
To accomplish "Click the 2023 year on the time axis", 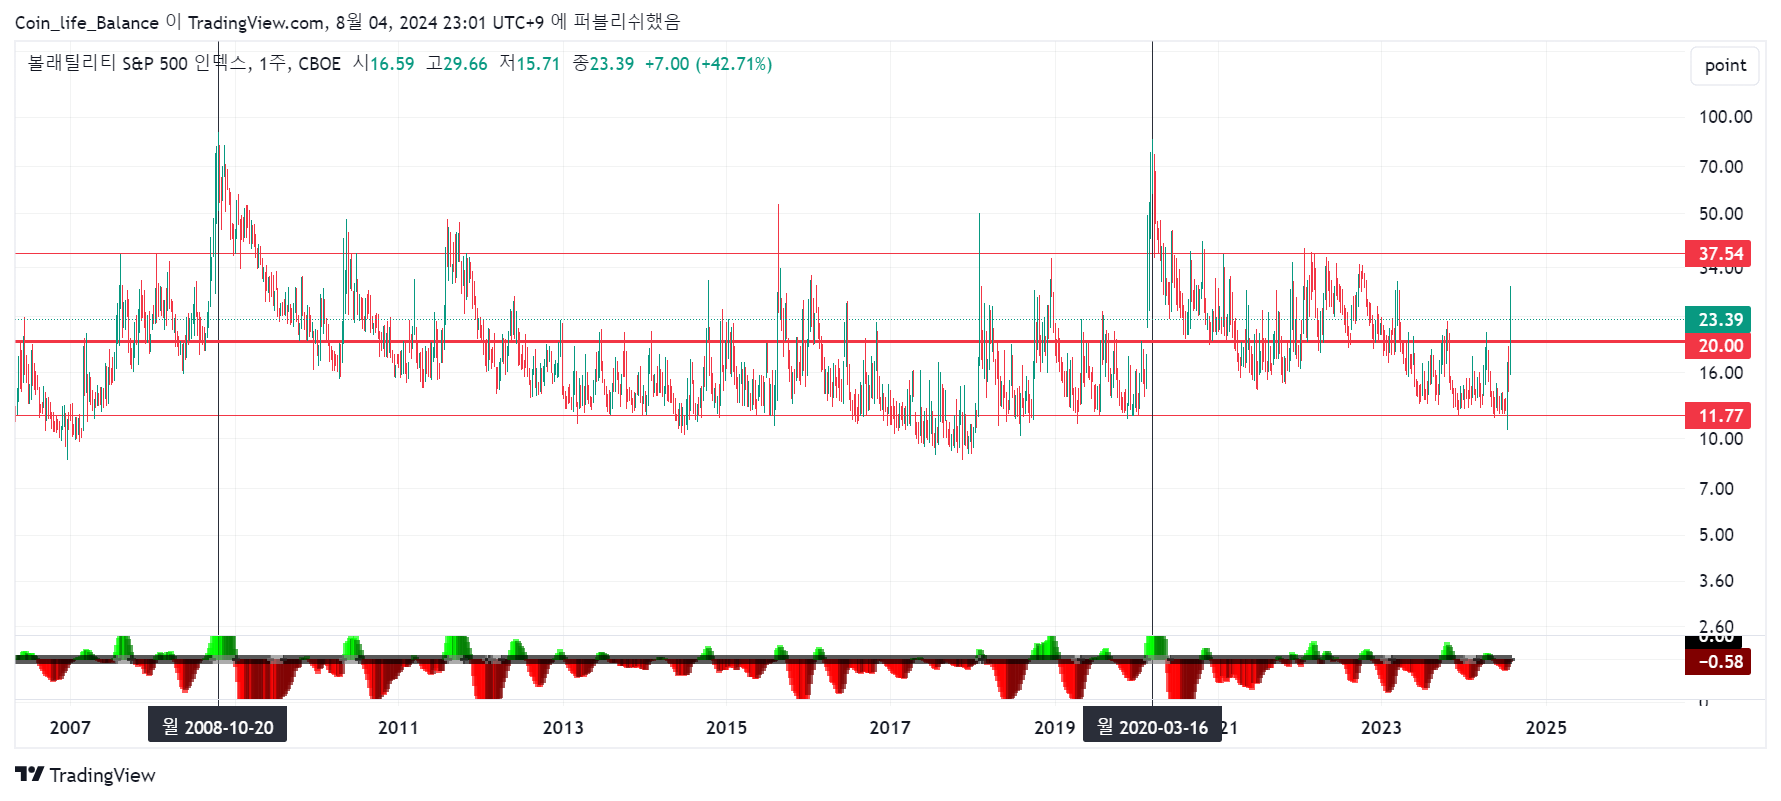I will click(x=1381, y=728).
